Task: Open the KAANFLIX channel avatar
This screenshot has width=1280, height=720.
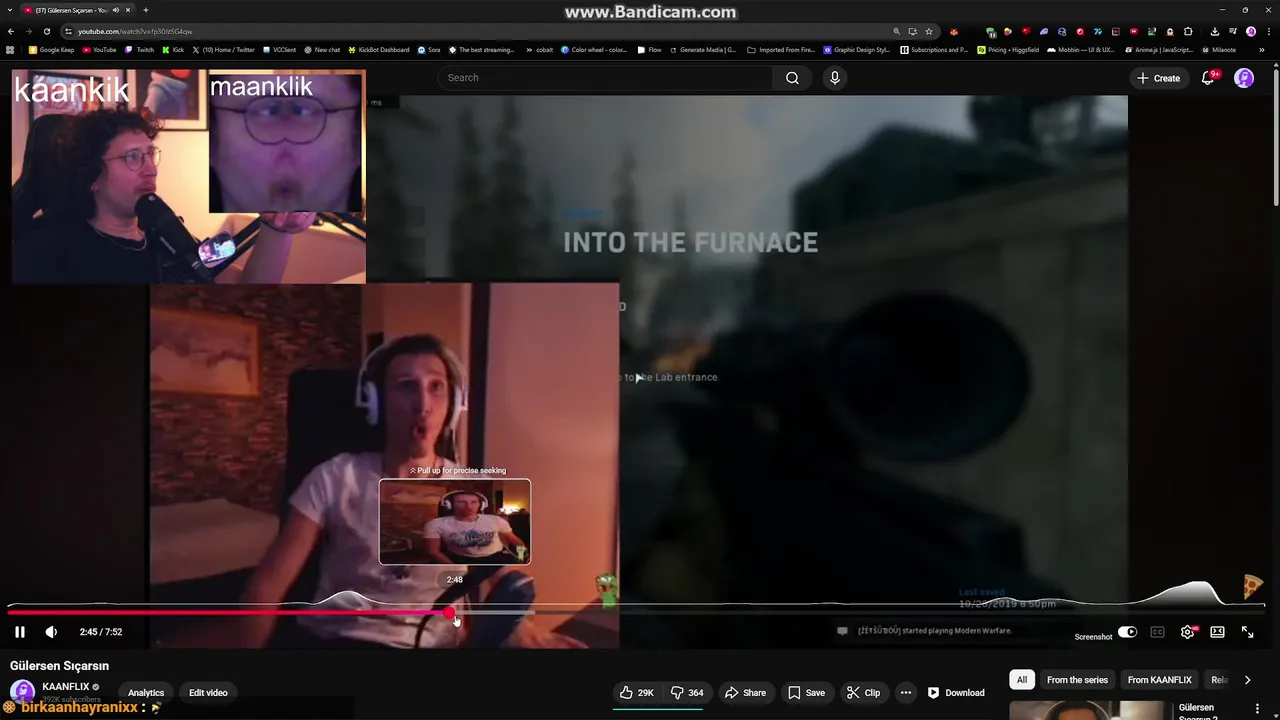Action: pos(22,692)
